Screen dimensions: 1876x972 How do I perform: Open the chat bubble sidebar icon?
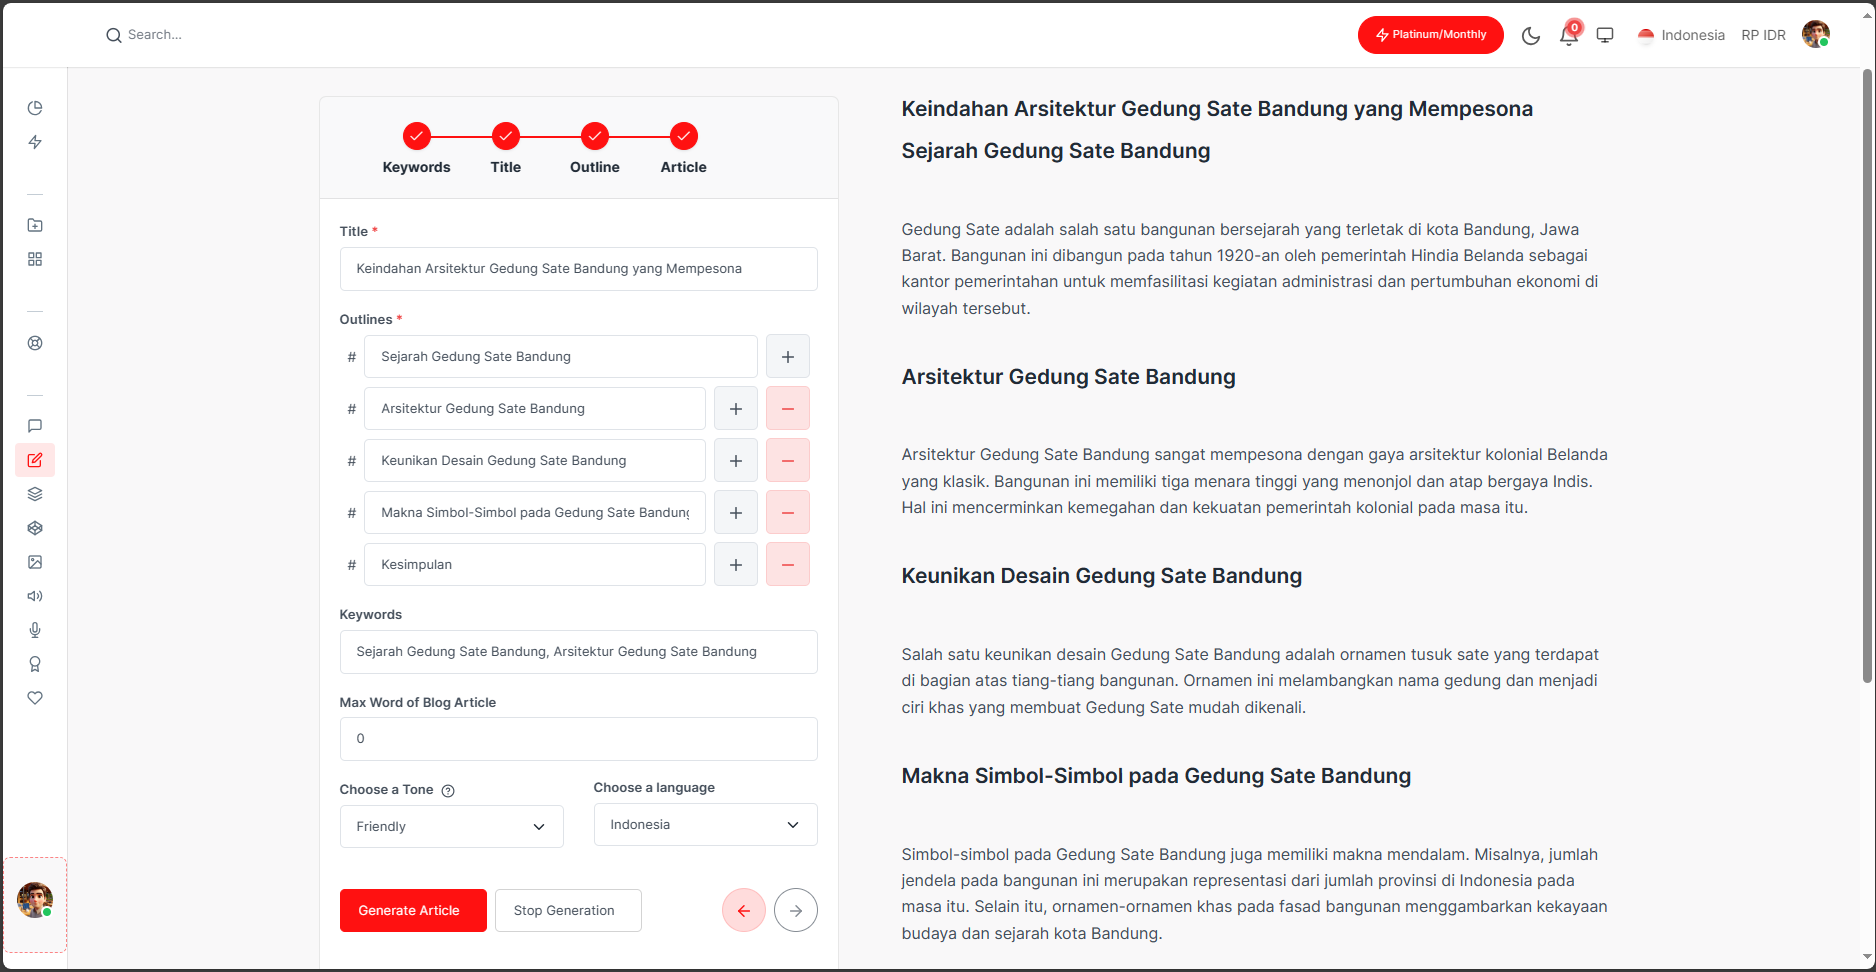coord(35,426)
